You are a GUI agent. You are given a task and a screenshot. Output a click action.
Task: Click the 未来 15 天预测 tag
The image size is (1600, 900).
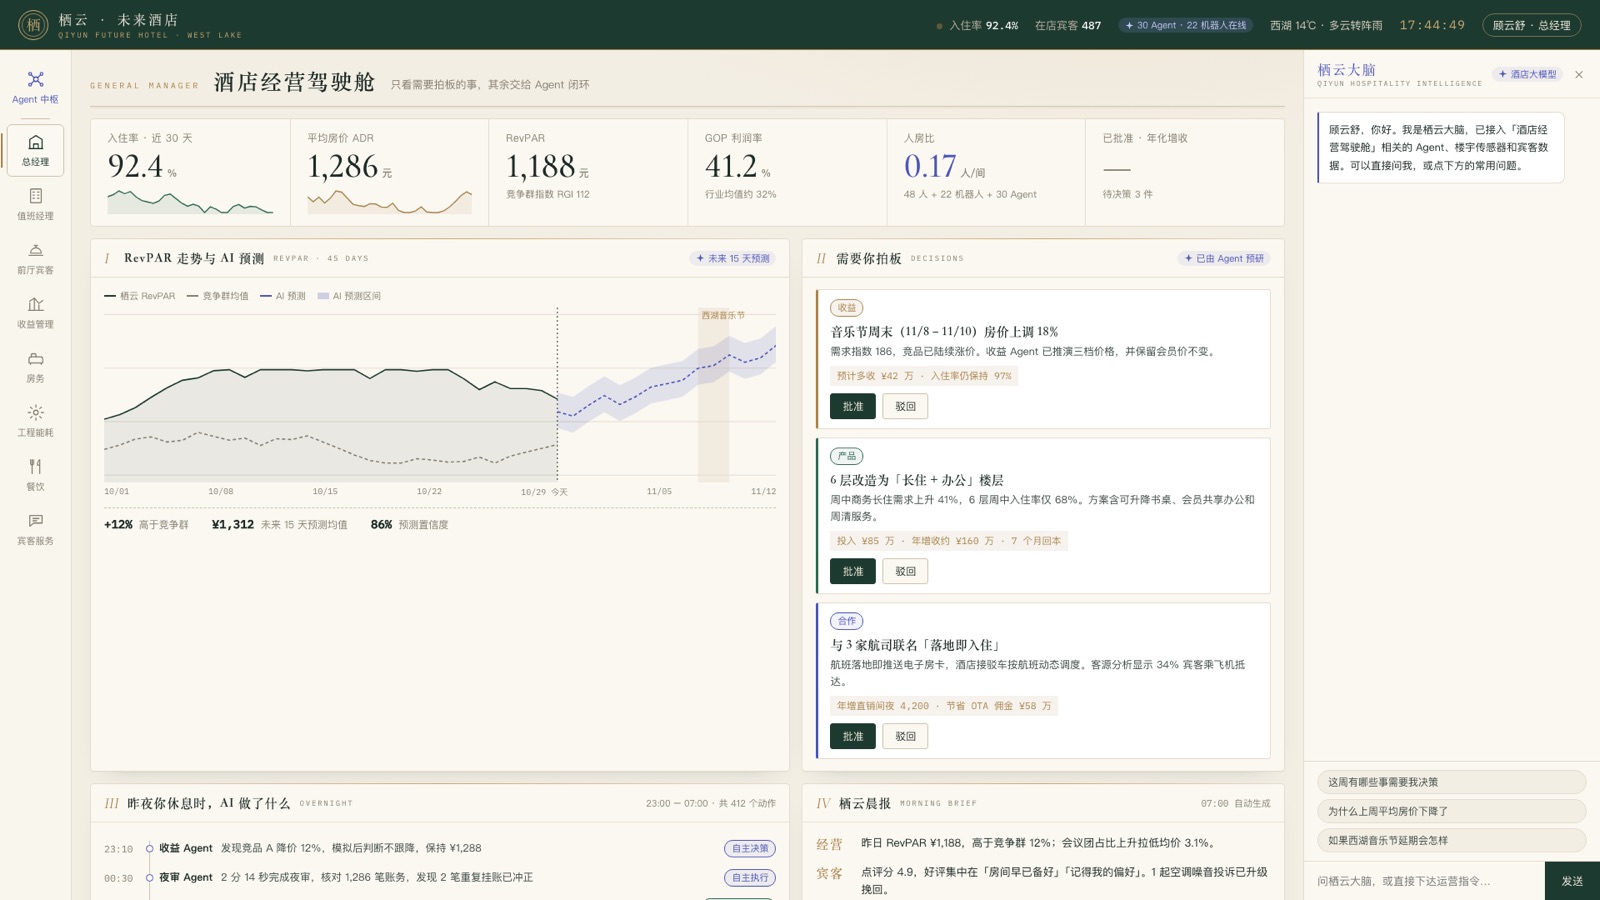[x=733, y=258]
